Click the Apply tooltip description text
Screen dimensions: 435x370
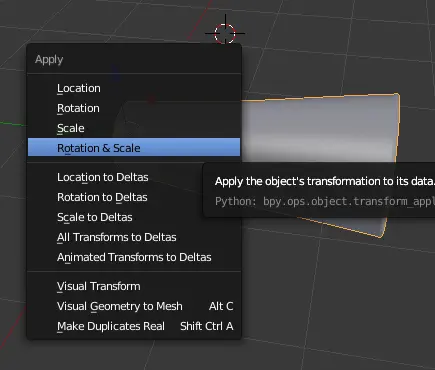[x=325, y=181]
